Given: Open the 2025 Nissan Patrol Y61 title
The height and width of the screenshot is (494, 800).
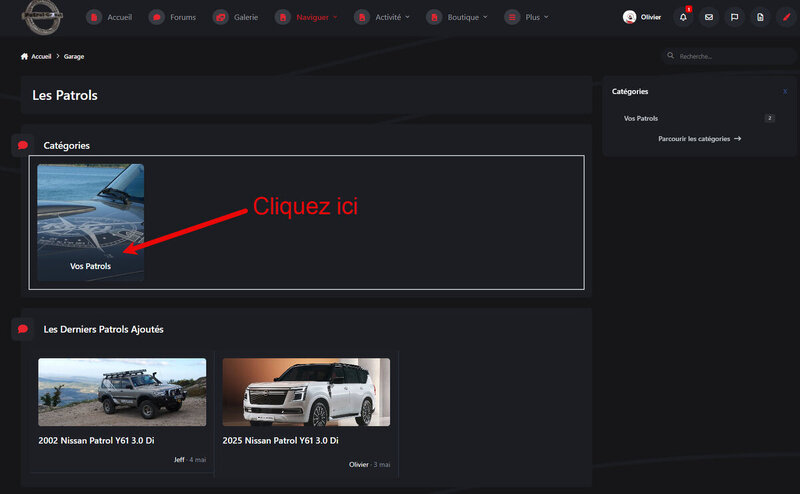Looking at the screenshot, I should [281, 440].
